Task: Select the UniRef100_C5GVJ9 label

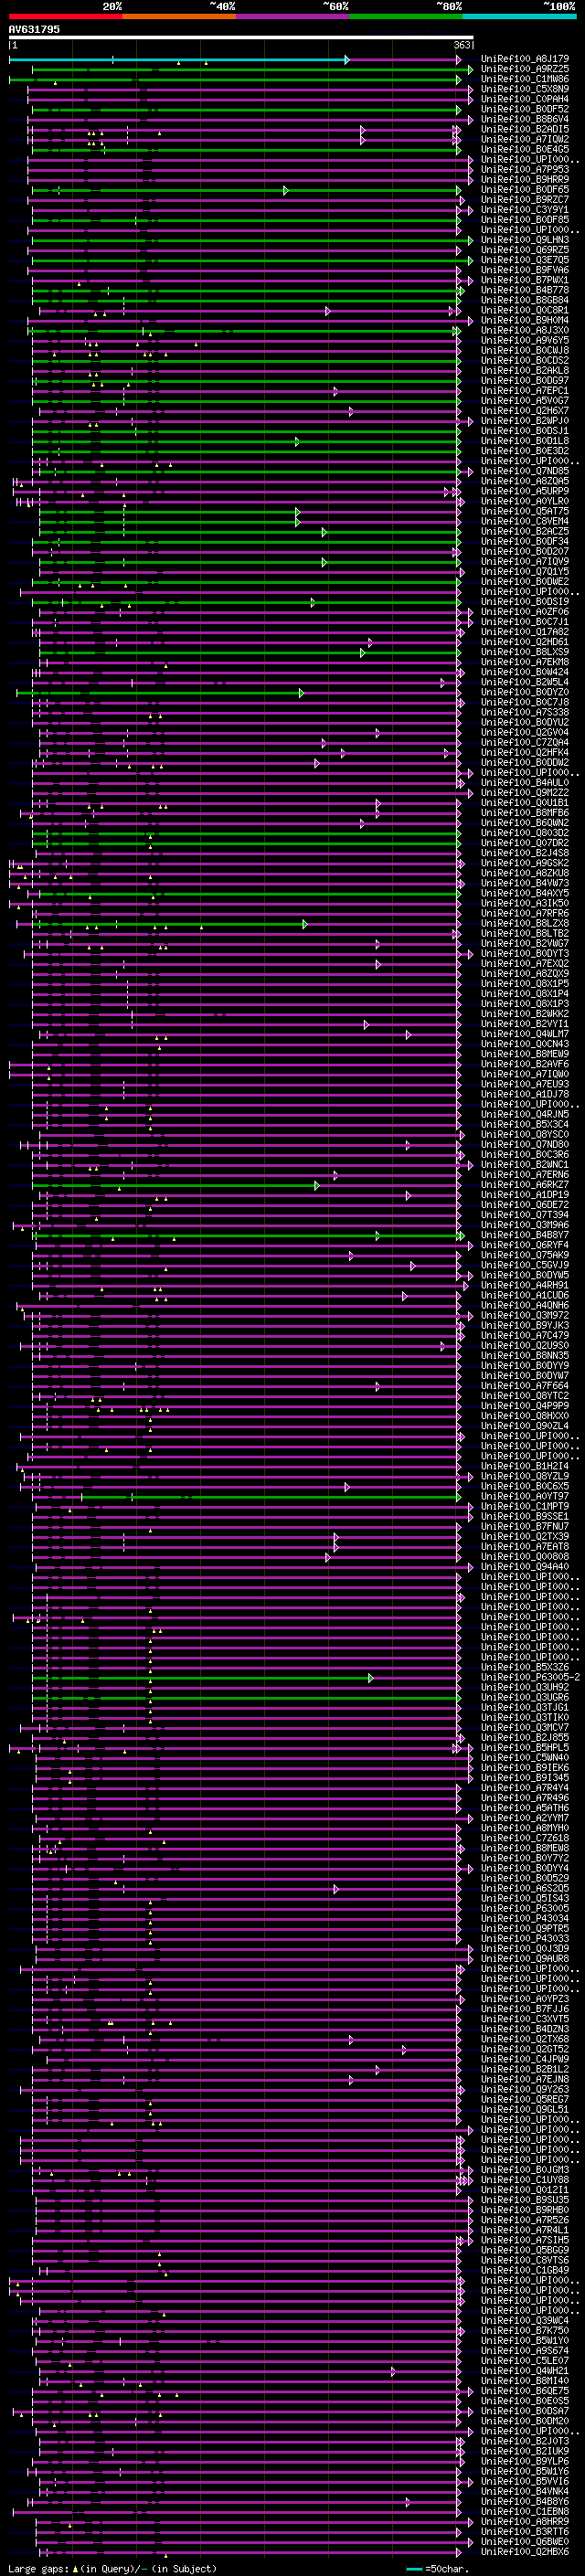Action: pyautogui.click(x=525, y=1265)
